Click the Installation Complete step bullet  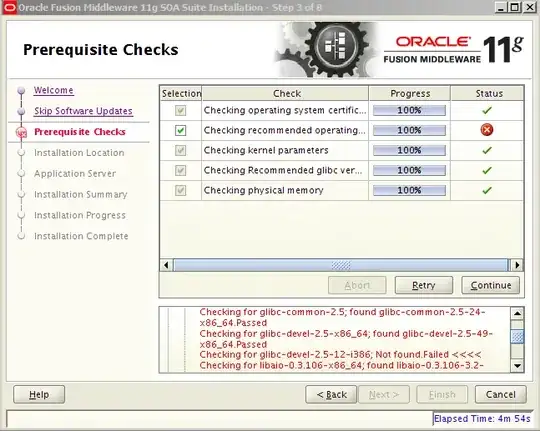(x=21, y=236)
